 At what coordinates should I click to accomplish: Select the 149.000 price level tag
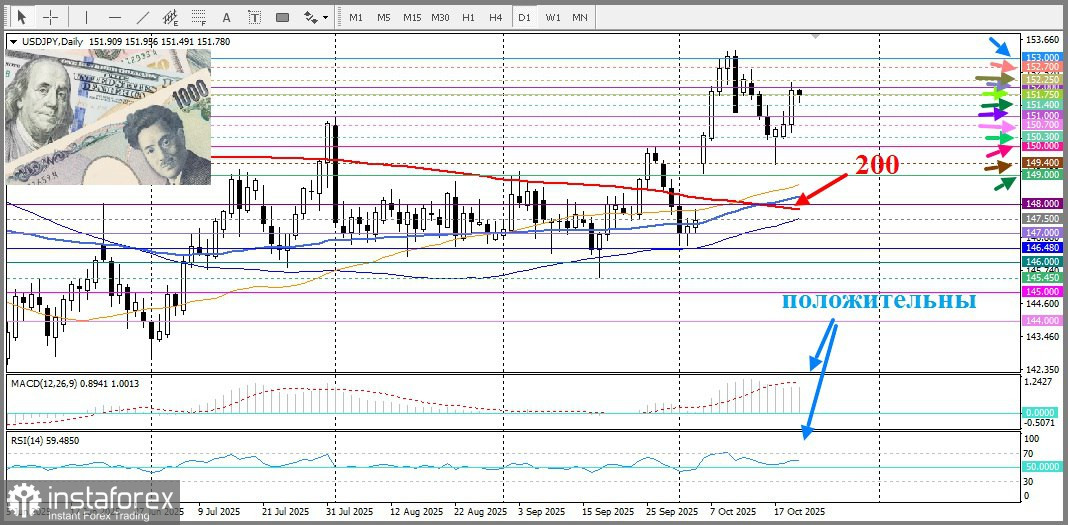tap(1041, 174)
